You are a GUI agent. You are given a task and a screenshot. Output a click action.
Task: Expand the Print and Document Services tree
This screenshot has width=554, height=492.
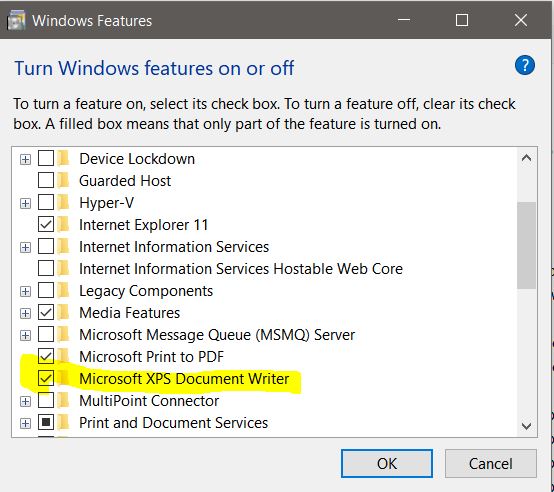tap(25, 423)
